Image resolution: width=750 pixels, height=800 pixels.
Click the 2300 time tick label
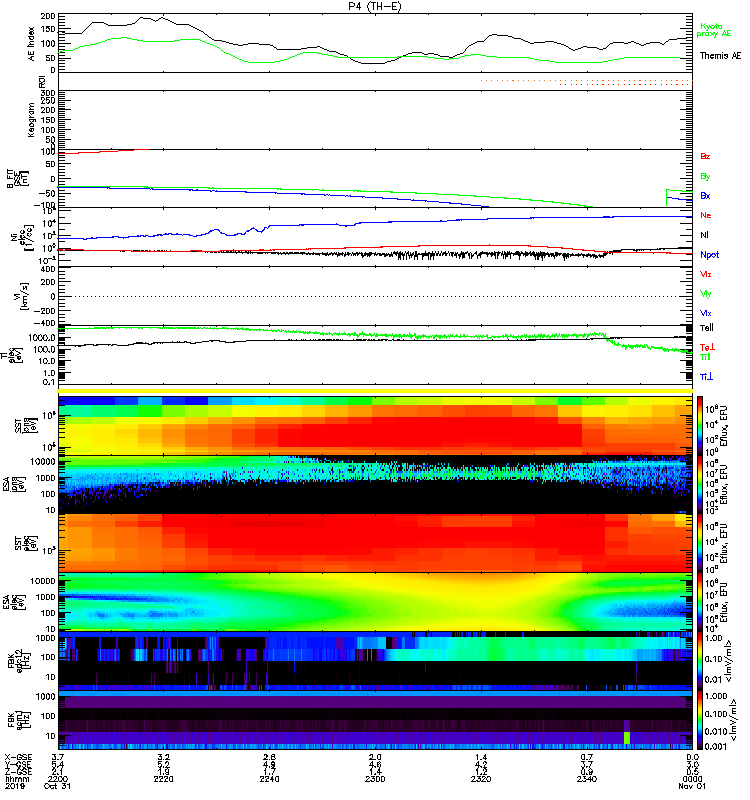pos(375,779)
